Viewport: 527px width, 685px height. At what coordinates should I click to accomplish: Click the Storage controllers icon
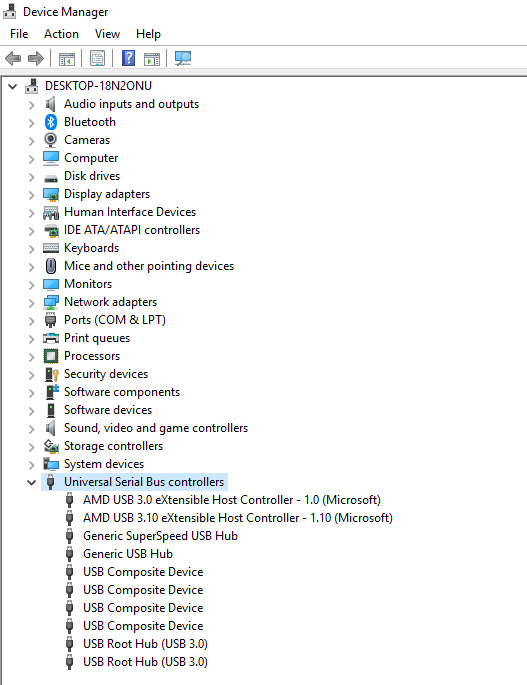point(51,446)
